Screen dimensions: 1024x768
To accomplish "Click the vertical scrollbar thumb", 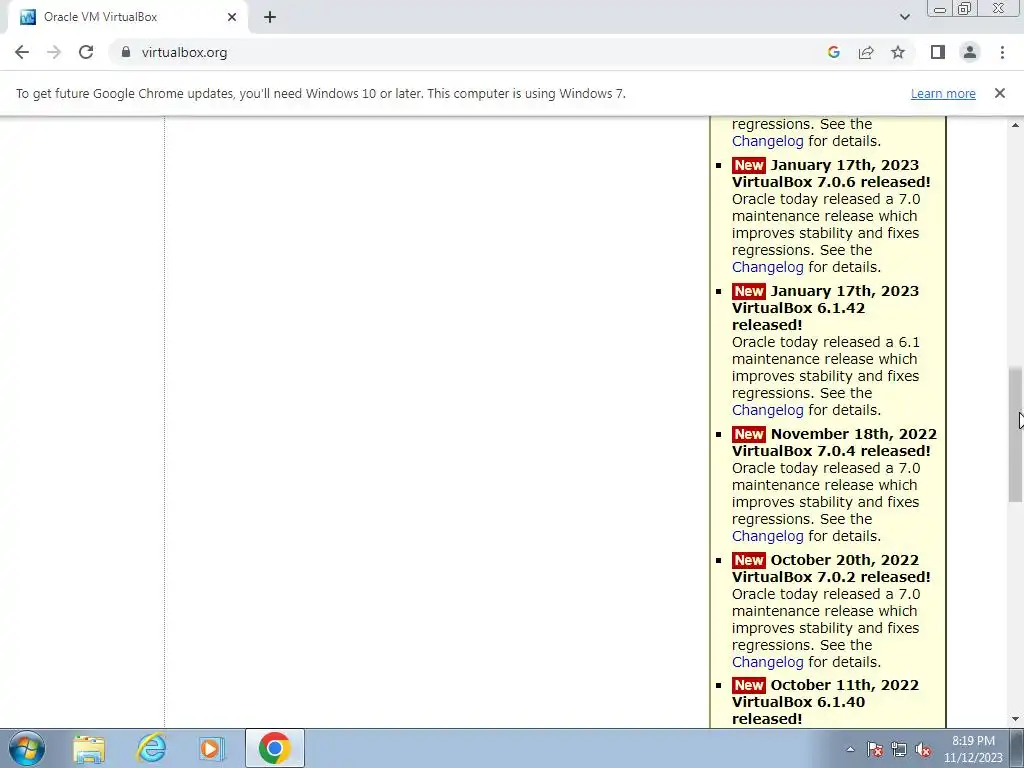I will click(1016, 434).
